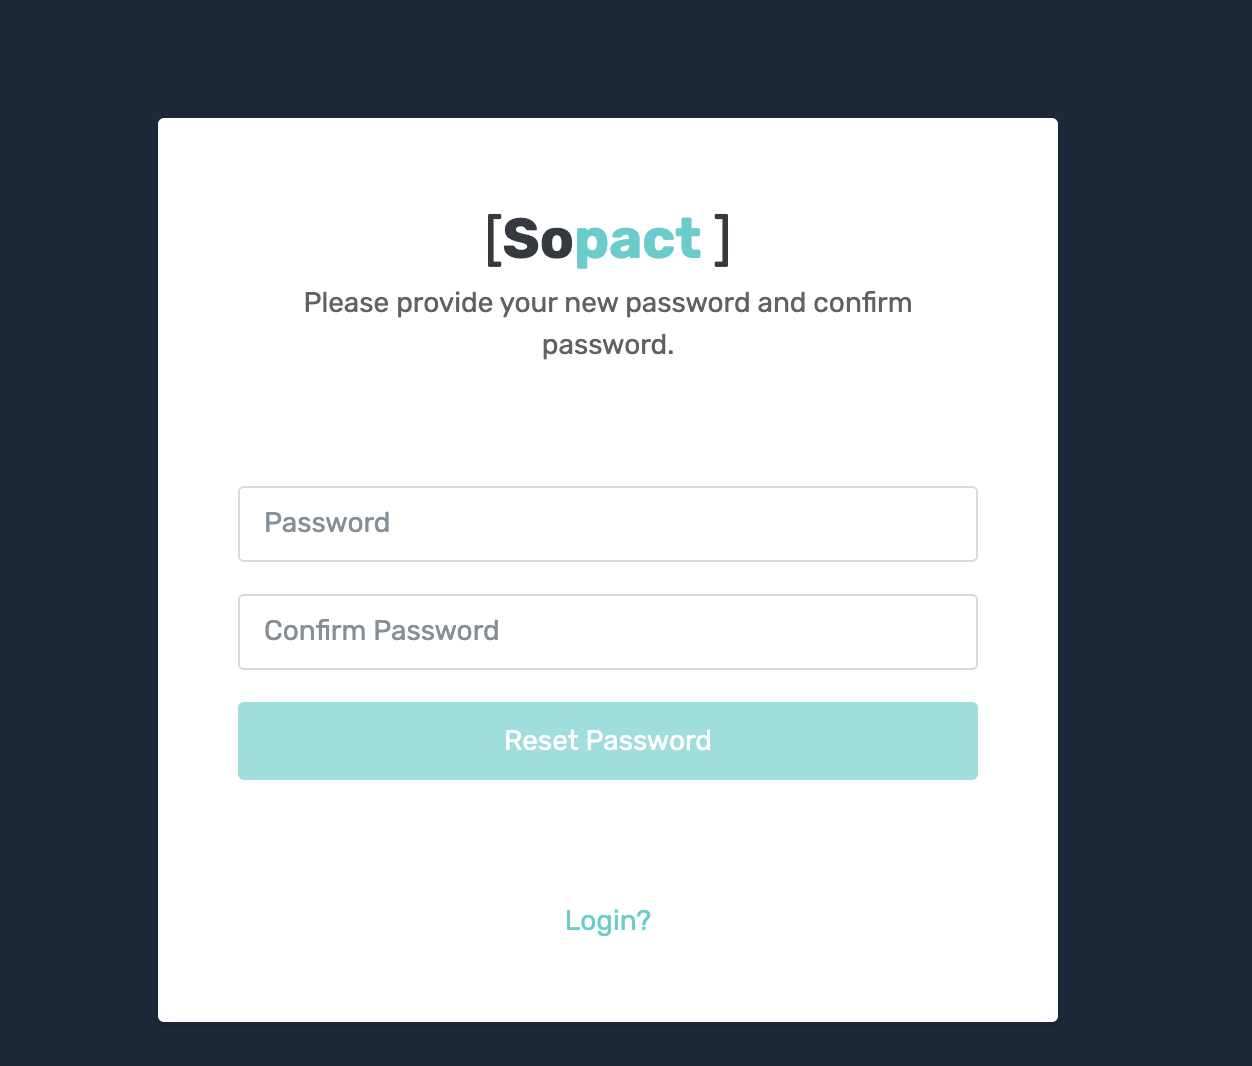Place cursor in the password confirmation box

point(608,632)
